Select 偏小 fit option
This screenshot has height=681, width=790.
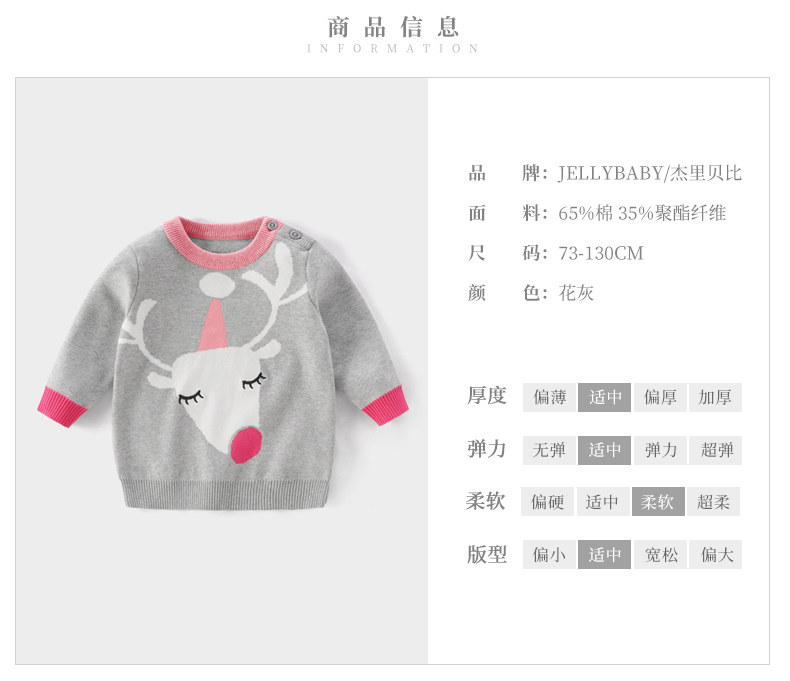[549, 555]
